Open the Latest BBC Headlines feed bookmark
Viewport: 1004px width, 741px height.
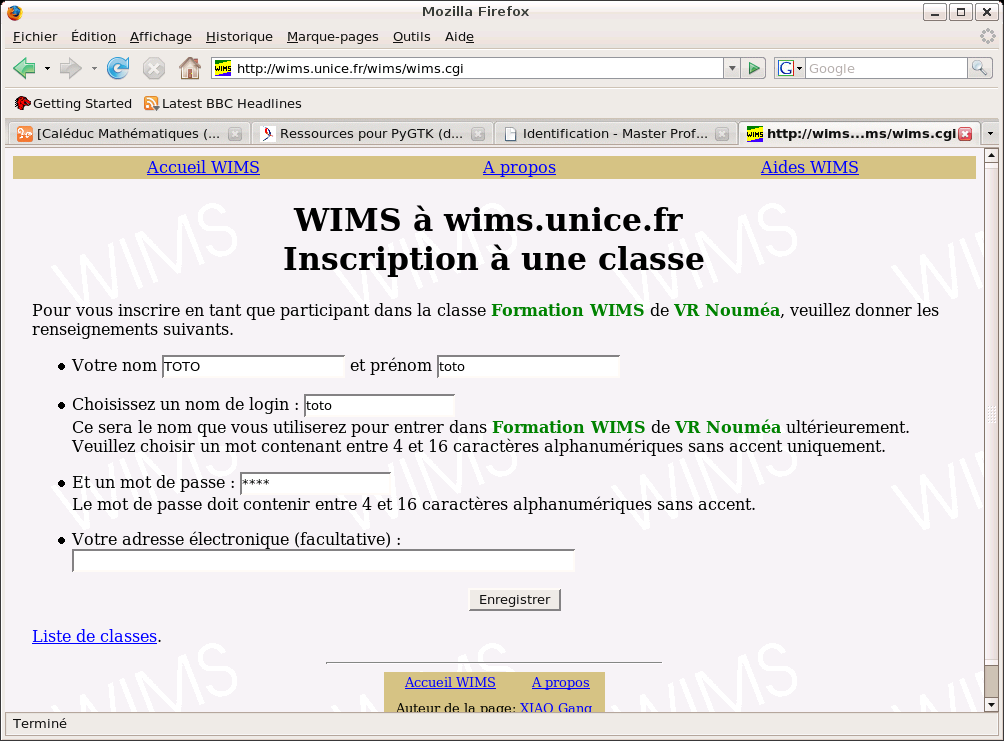click(223, 103)
